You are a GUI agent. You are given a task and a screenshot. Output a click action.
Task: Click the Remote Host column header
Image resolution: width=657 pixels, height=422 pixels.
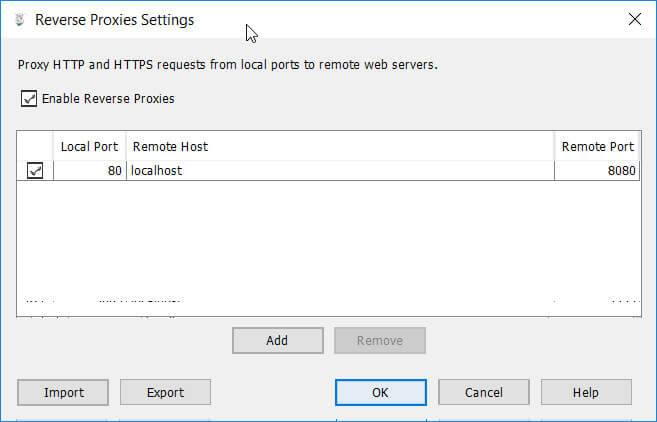[340, 146]
